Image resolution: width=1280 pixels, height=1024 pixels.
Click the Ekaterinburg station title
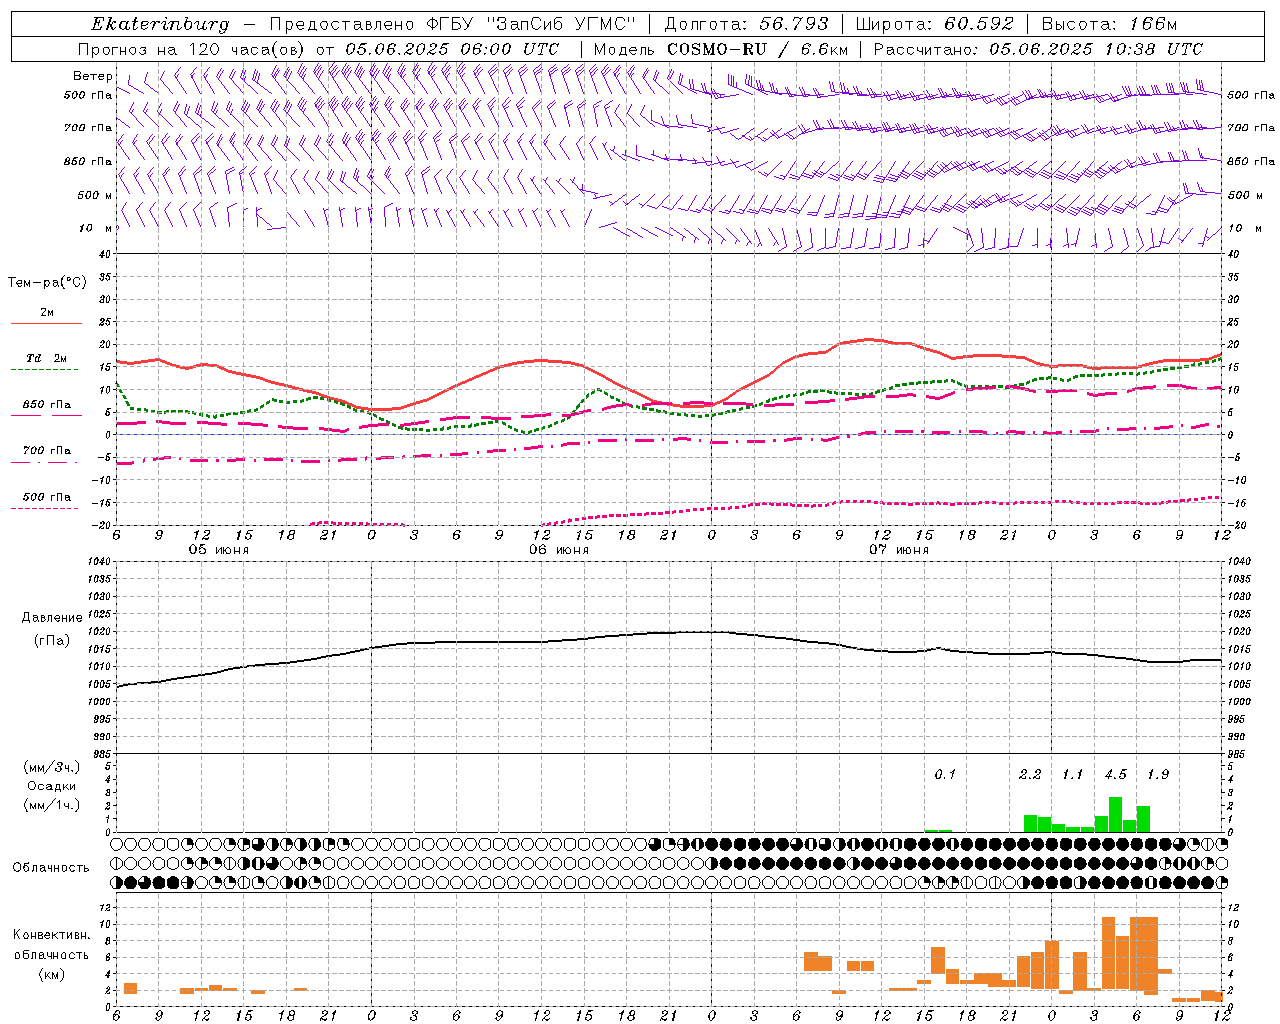coord(160,24)
